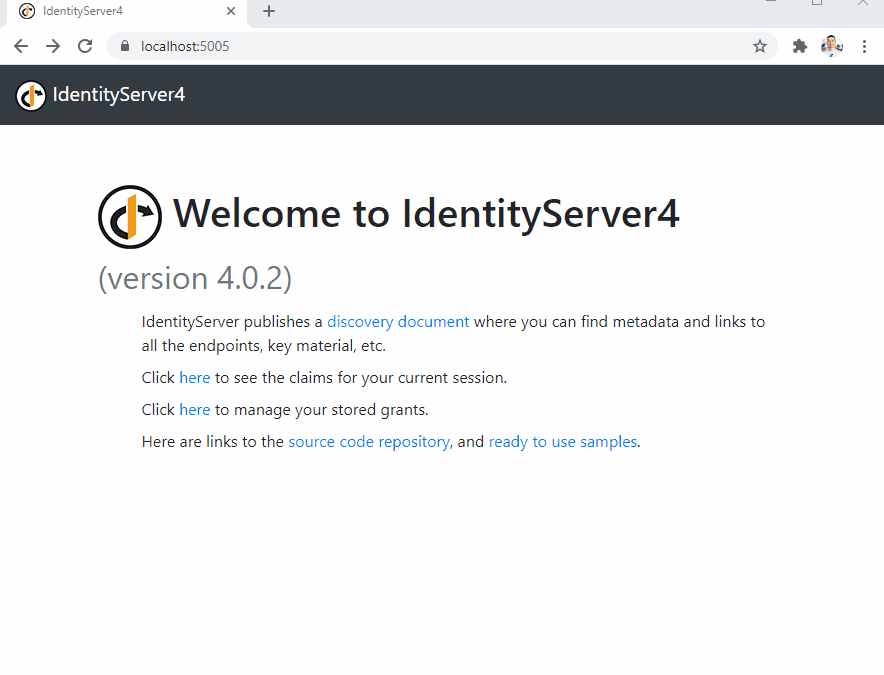
Task: Open the Extensions puzzle icon
Action: click(x=799, y=46)
